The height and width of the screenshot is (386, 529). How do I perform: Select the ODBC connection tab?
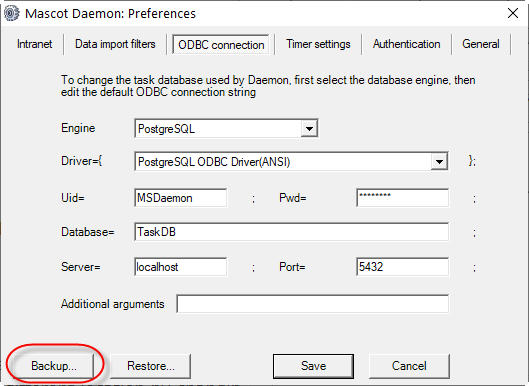click(221, 45)
